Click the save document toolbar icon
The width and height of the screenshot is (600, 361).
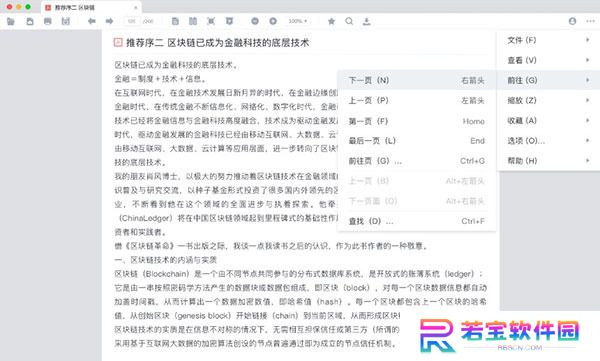click(29, 21)
